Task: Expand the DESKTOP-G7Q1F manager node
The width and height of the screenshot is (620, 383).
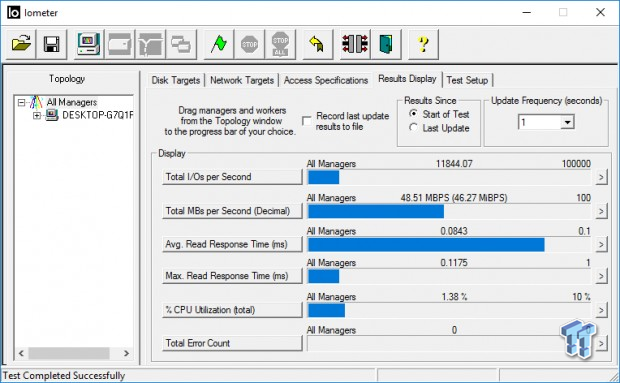Action: pyautogui.click(x=37, y=115)
